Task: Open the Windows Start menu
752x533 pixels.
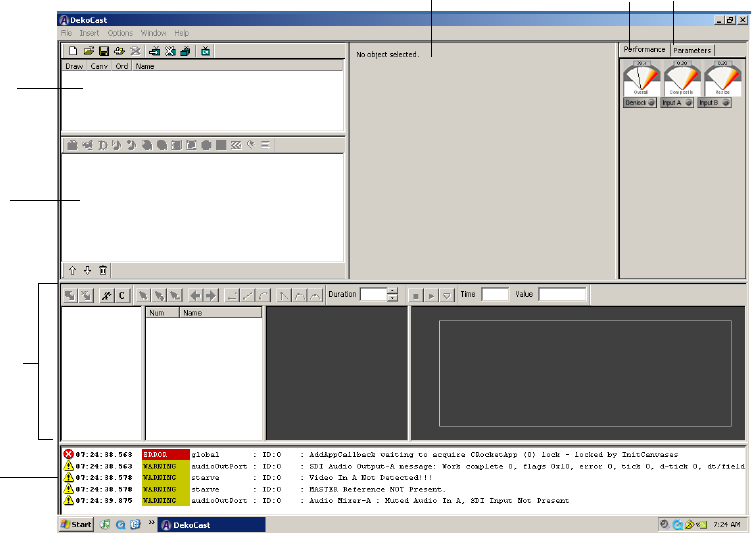Action: pyautogui.click(x=76, y=524)
